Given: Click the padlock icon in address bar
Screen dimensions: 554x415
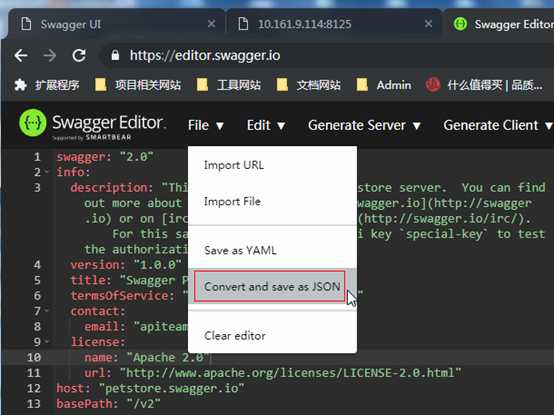Looking at the screenshot, I should pyautogui.click(x=115, y=55).
